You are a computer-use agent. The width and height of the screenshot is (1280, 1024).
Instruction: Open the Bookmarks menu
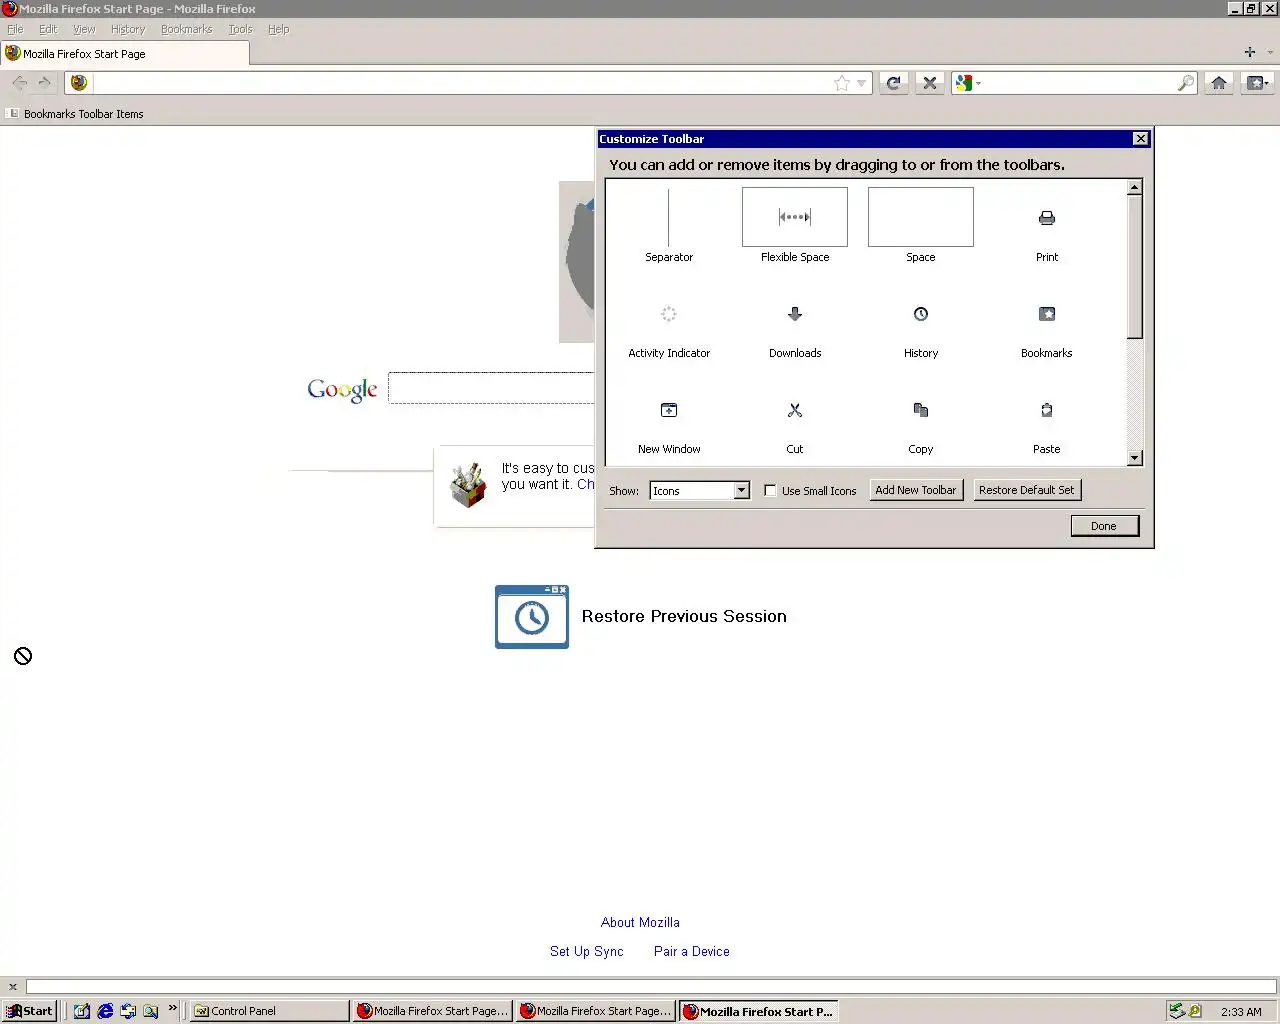coord(187,29)
